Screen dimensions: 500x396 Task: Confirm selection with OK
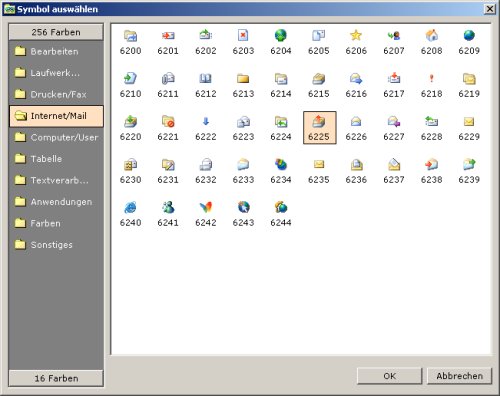[389, 376]
